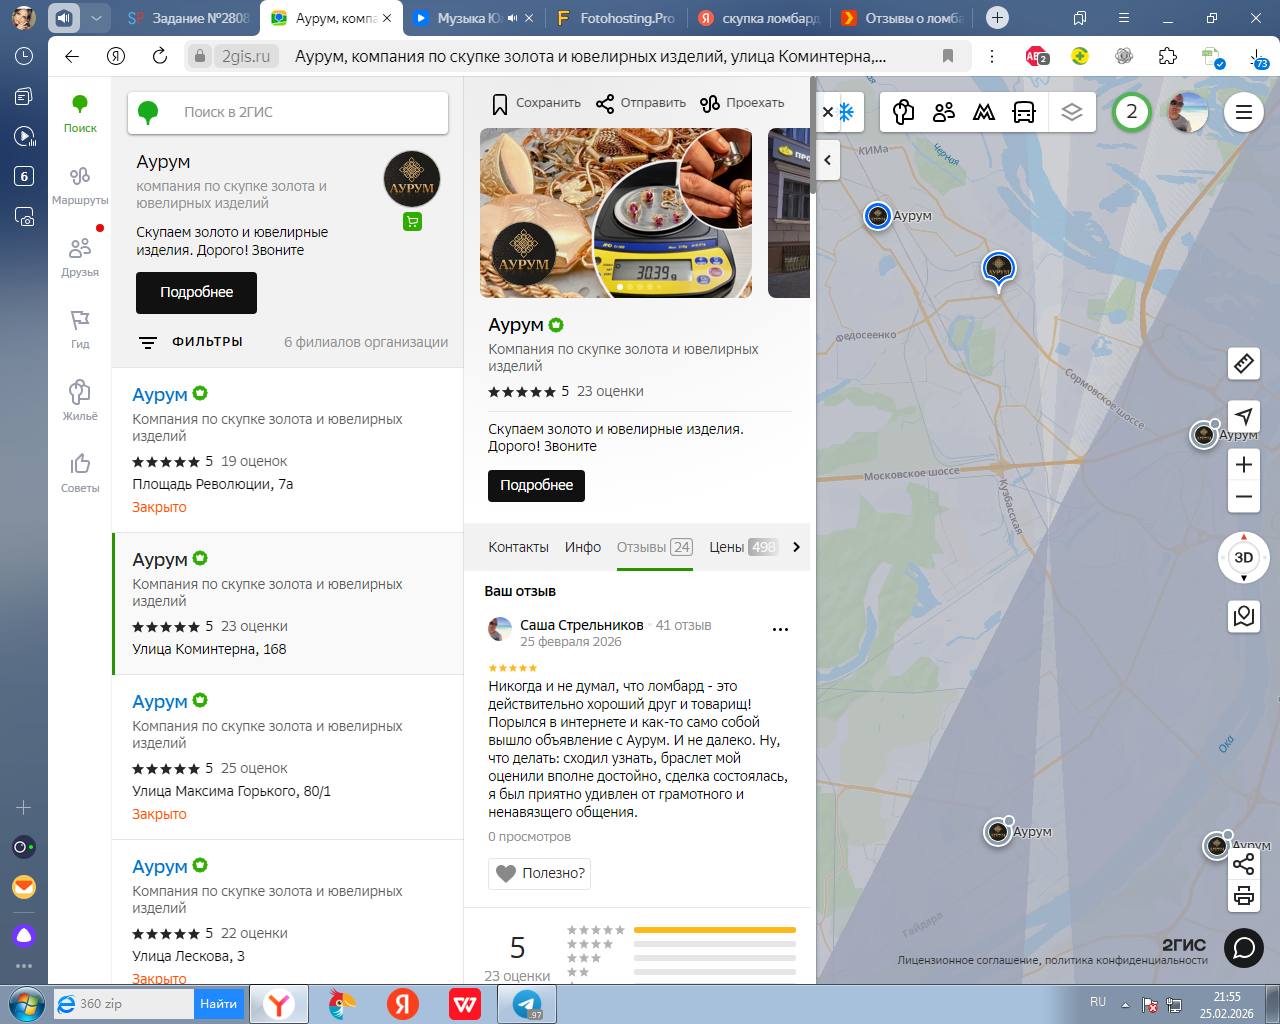Open the friends on map icon

pyautogui.click(x=944, y=112)
